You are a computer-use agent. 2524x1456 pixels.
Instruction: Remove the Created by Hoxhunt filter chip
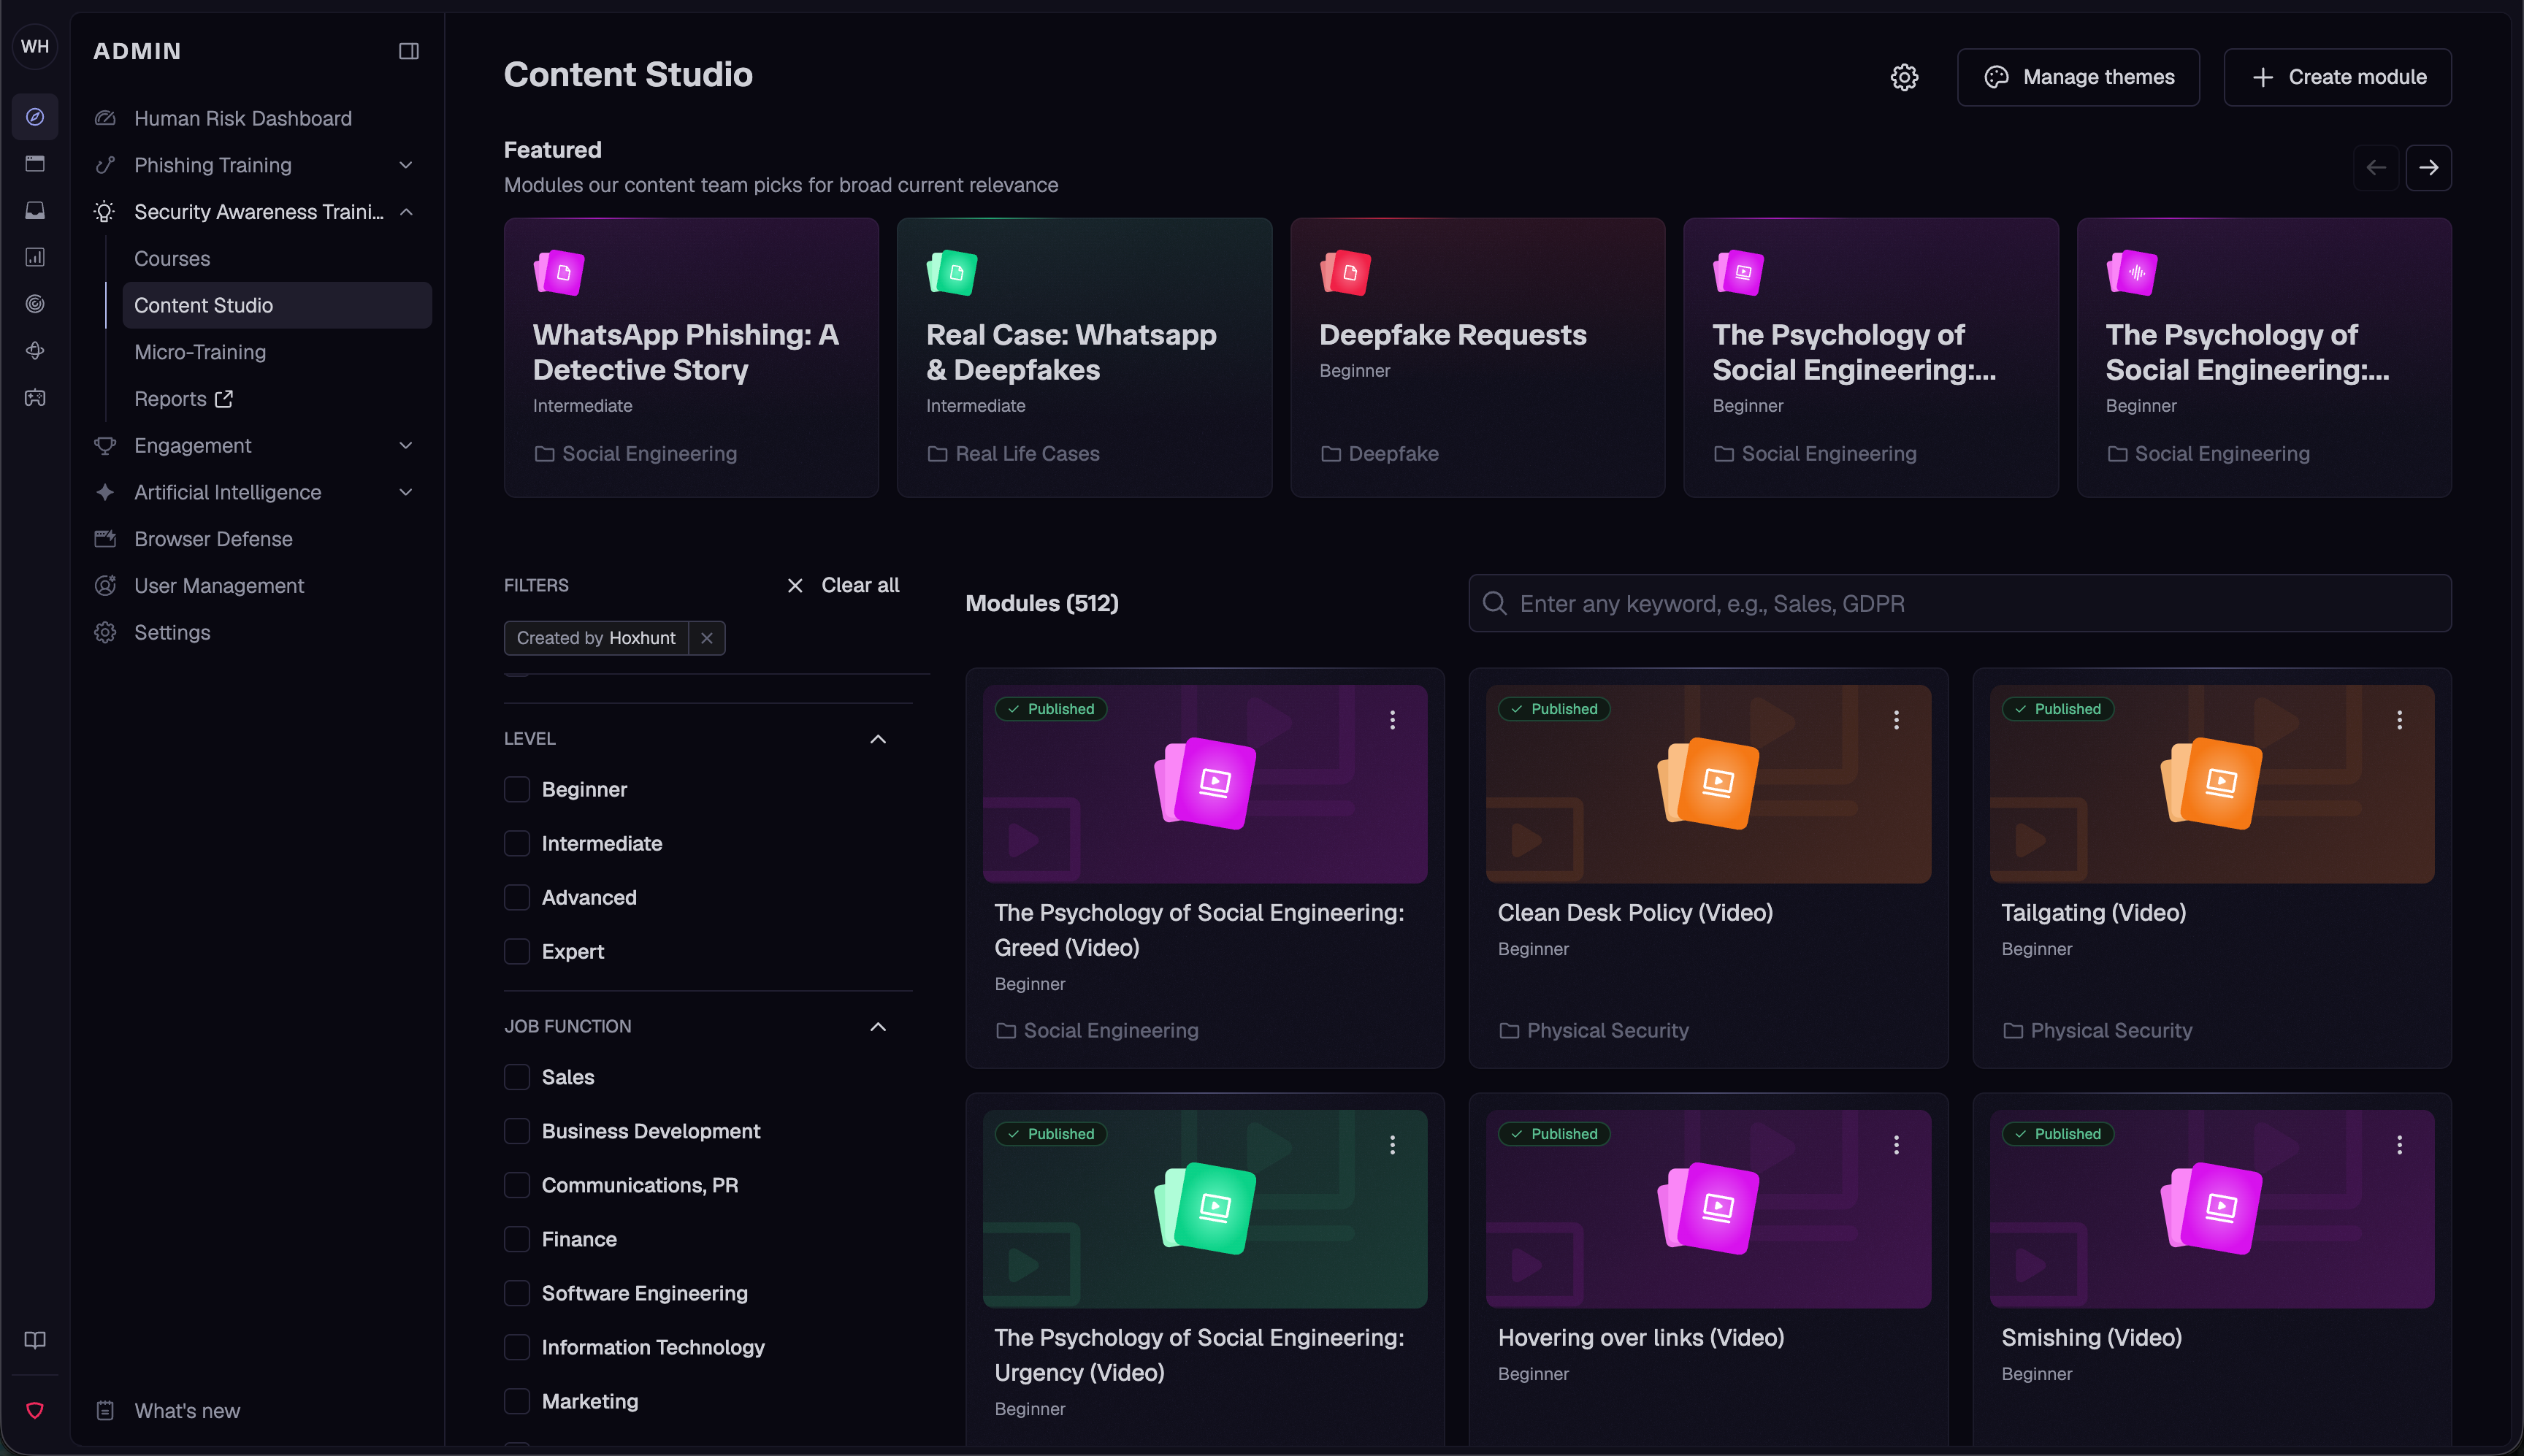pos(706,638)
